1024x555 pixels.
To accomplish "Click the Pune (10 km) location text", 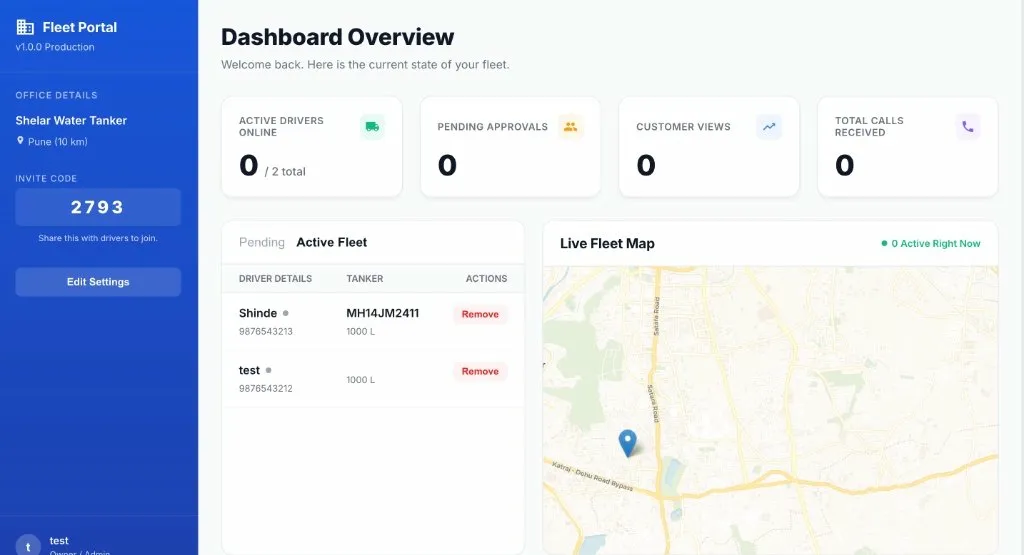I will click(x=57, y=142).
